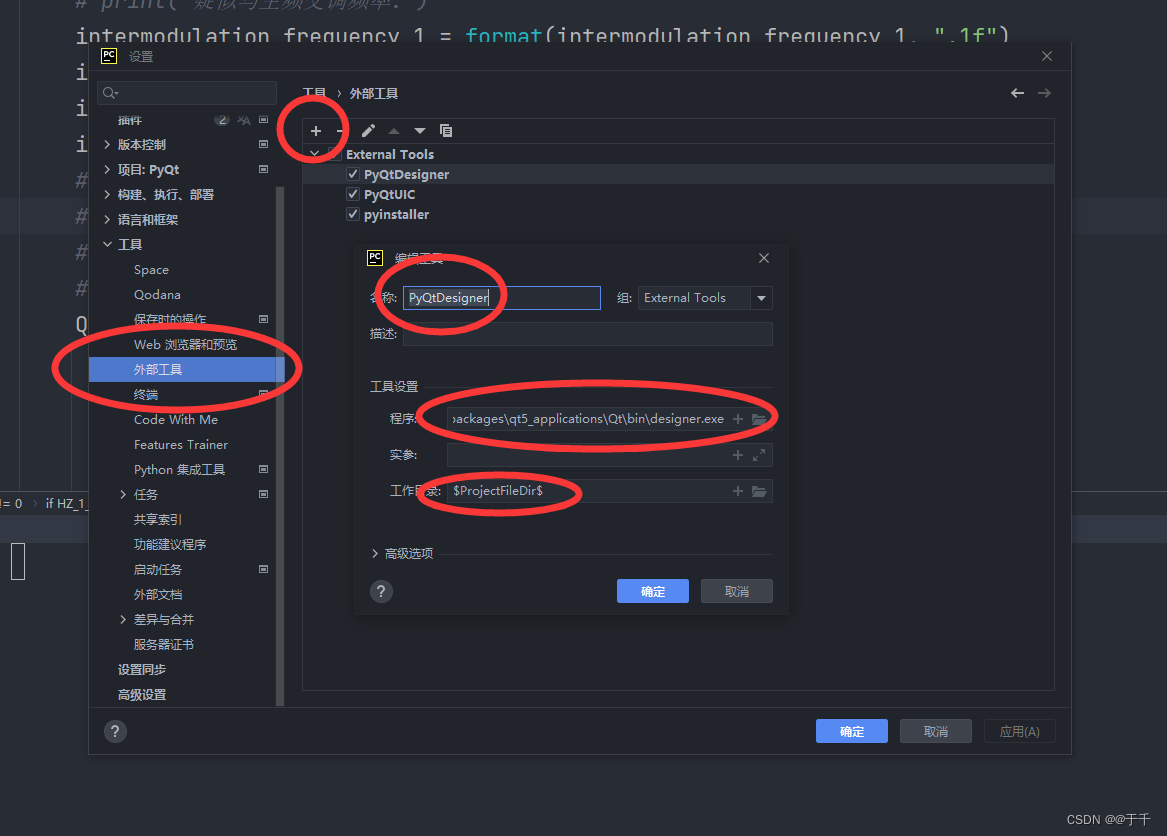Collapse the External Tools group chevron
The image size is (1167, 836).
point(314,153)
